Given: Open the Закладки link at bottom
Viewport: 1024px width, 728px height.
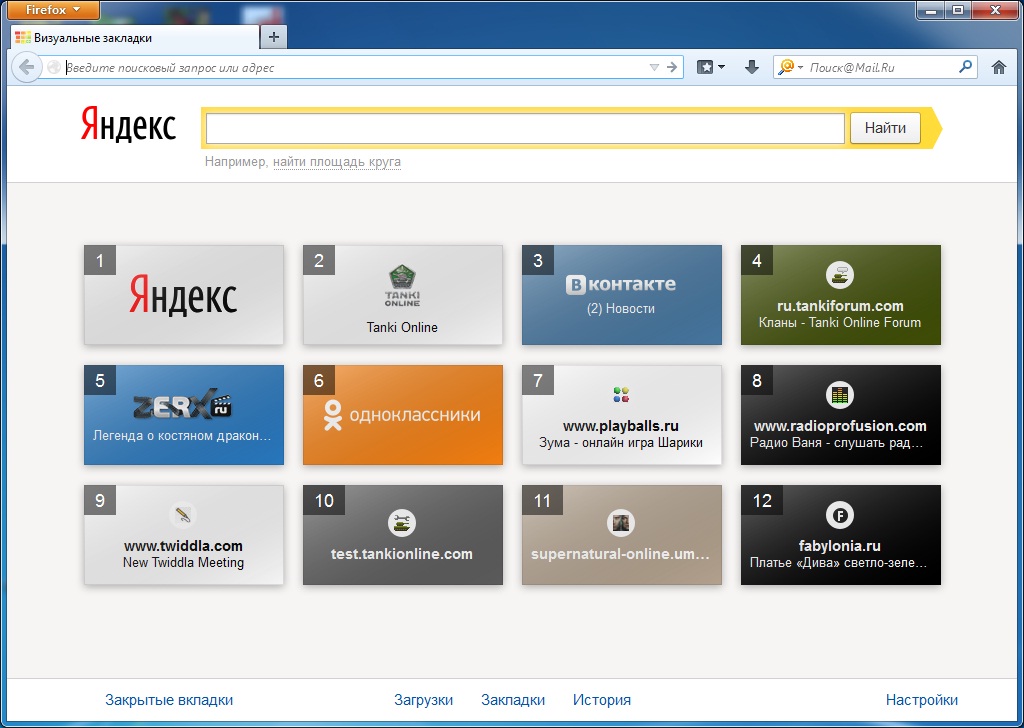Looking at the screenshot, I should coord(513,700).
